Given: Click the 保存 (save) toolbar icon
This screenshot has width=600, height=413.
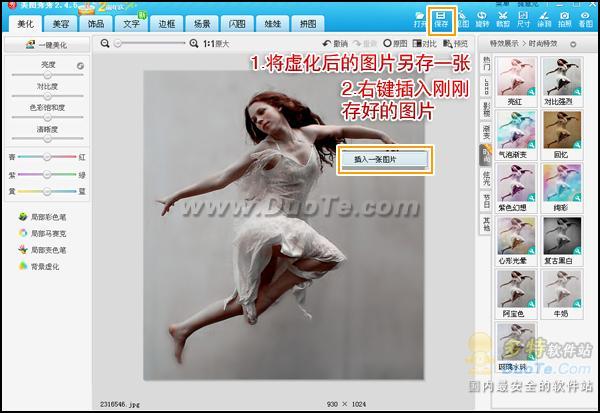Looking at the screenshot, I should click(441, 19).
